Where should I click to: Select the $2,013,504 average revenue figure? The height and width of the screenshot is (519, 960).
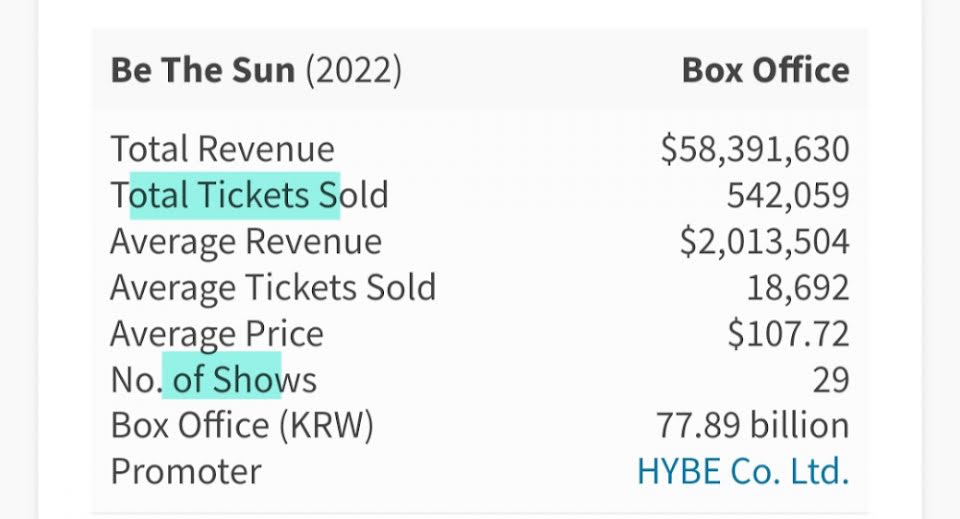click(x=763, y=242)
